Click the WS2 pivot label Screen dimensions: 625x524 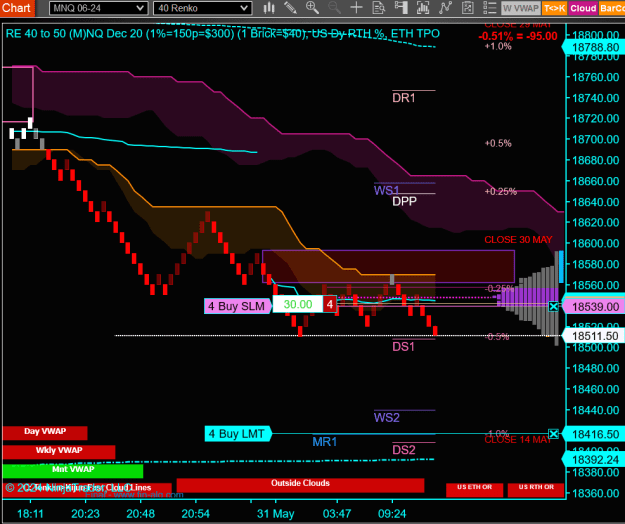coord(386,418)
